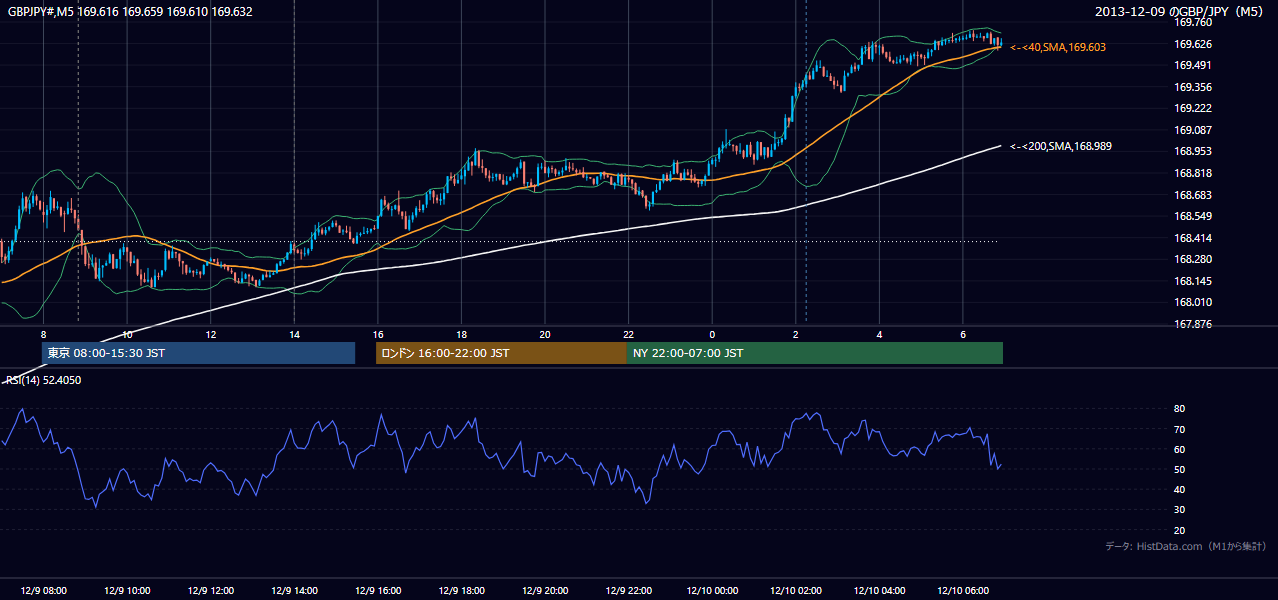This screenshot has height=600, width=1278.
Task: Click price axis value 169.222
Action: [x=1192, y=108]
